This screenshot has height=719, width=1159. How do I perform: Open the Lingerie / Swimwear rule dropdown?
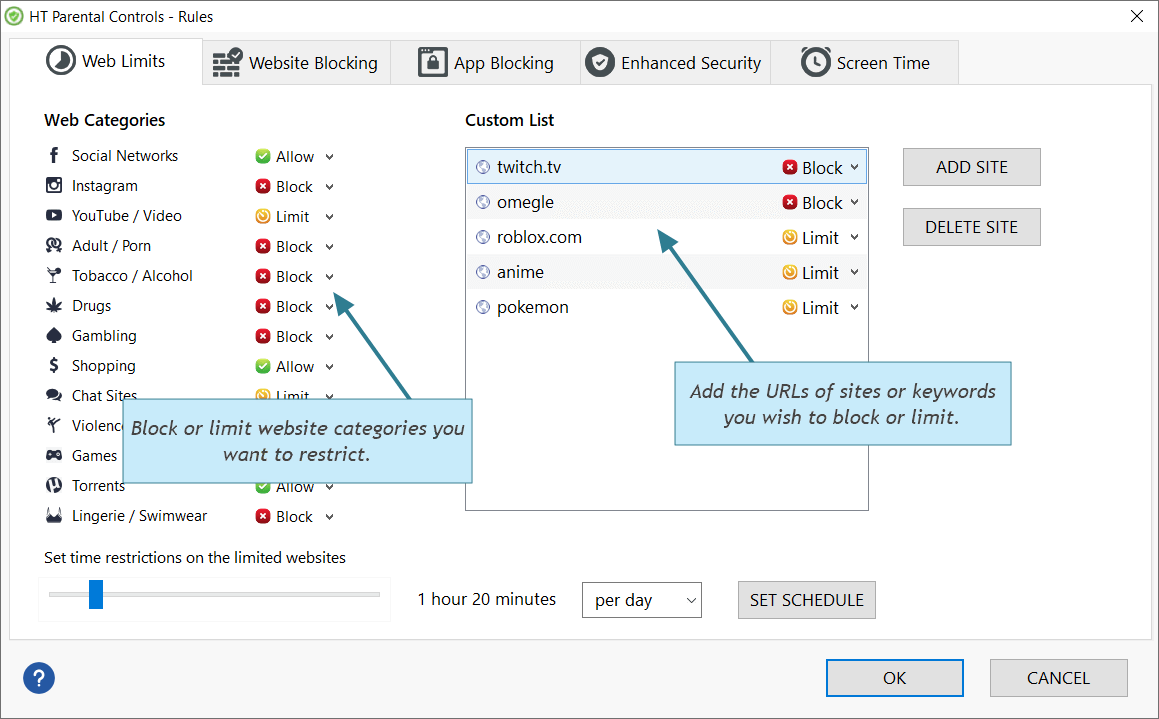tap(330, 517)
